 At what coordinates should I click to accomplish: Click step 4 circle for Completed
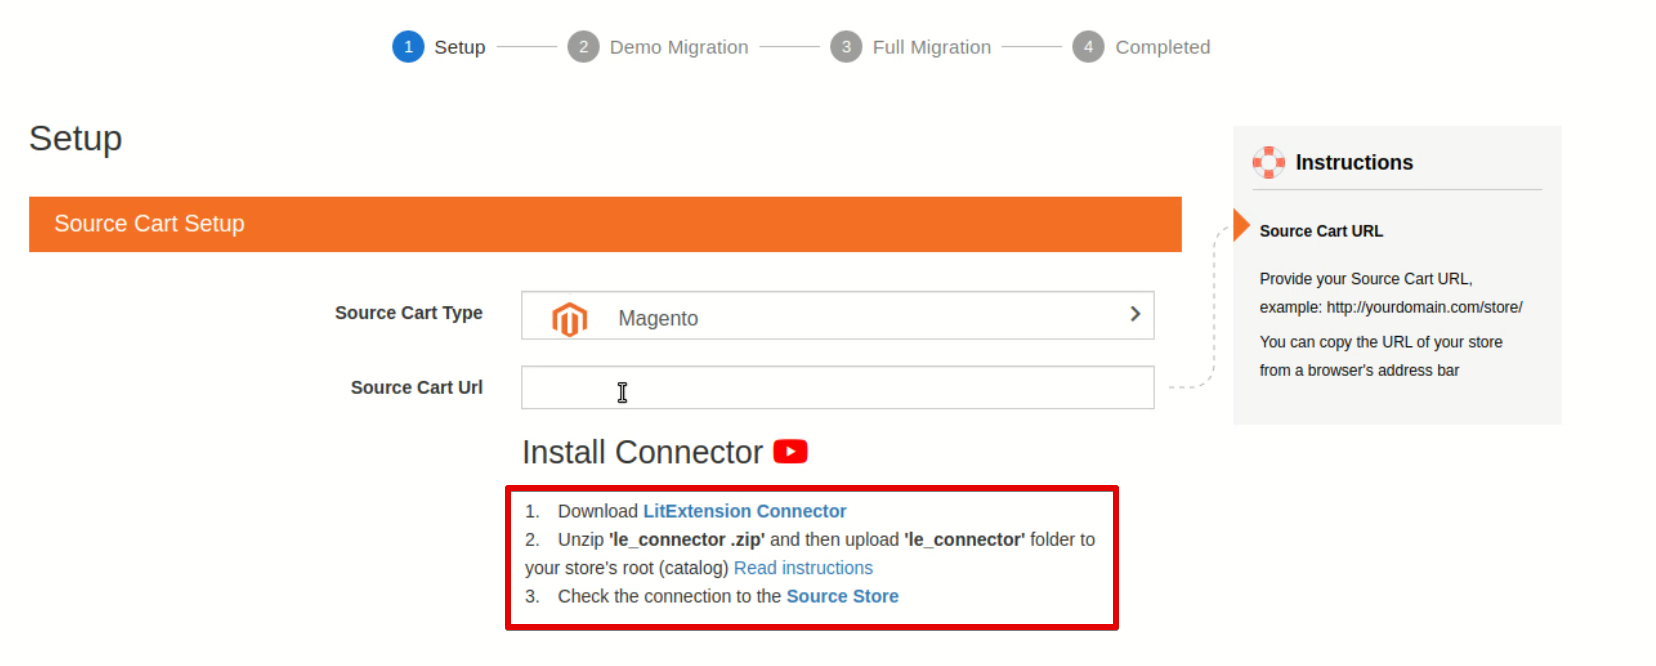click(x=1088, y=47)
